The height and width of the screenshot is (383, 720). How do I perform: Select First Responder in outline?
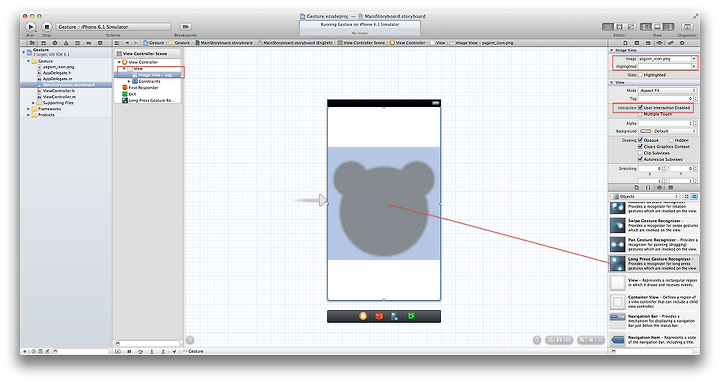[140, 87]
